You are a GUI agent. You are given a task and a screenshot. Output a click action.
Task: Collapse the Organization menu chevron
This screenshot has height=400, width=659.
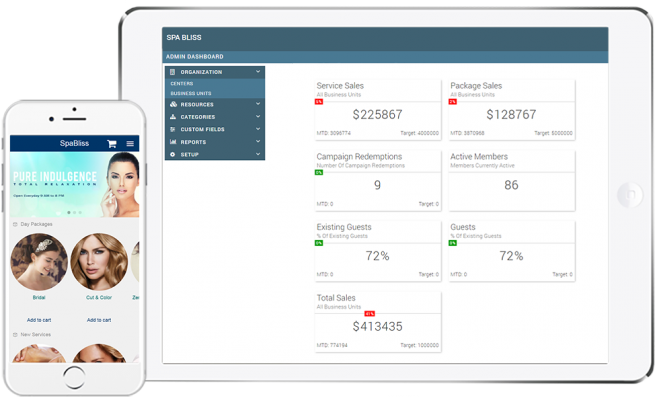[258, 72]
